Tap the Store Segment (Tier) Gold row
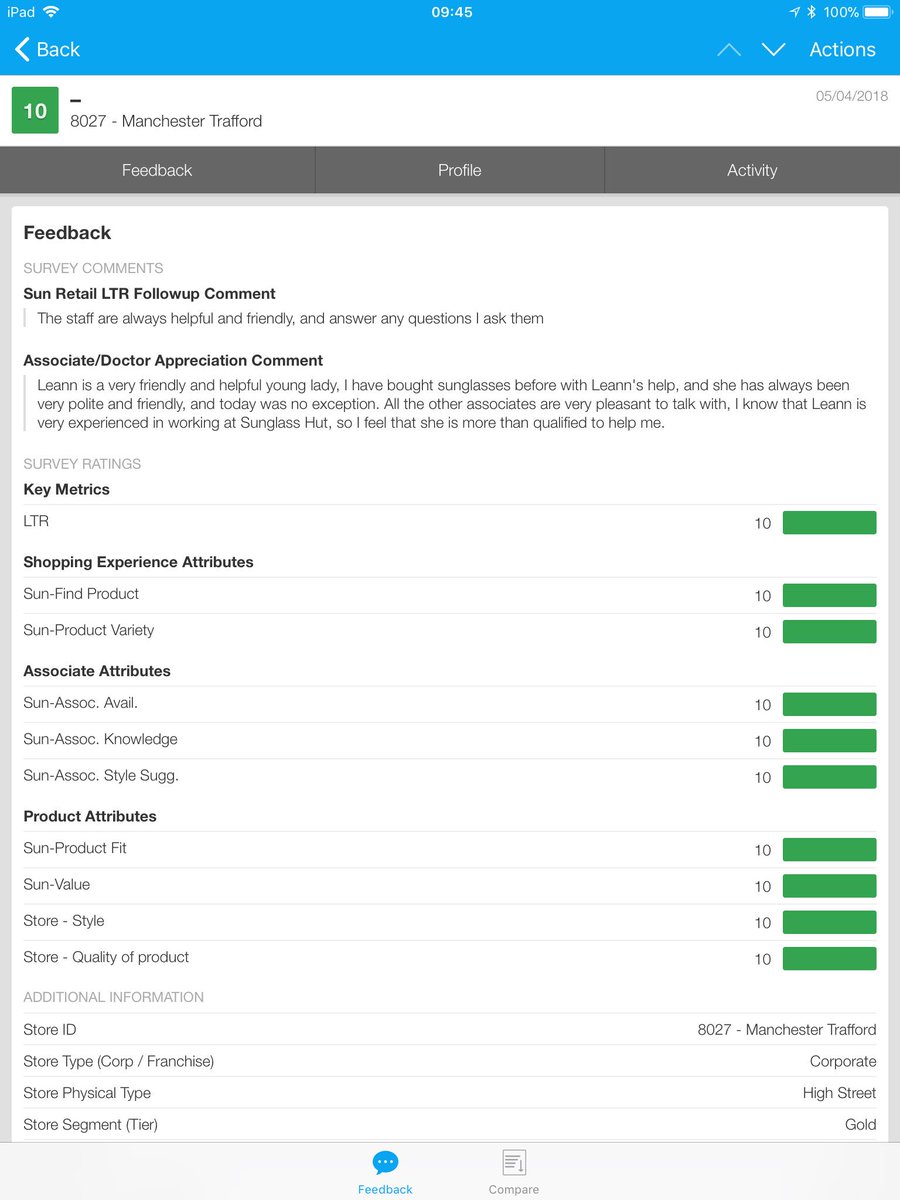 click(x=450, y=1124)
